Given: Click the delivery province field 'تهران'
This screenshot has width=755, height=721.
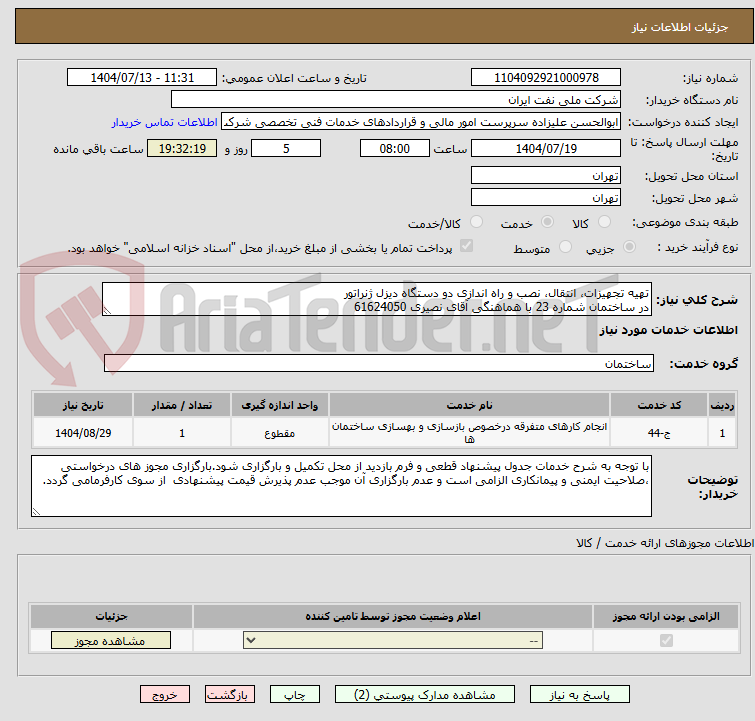Looking at the screenshot, I should click(x=546, y=176).
